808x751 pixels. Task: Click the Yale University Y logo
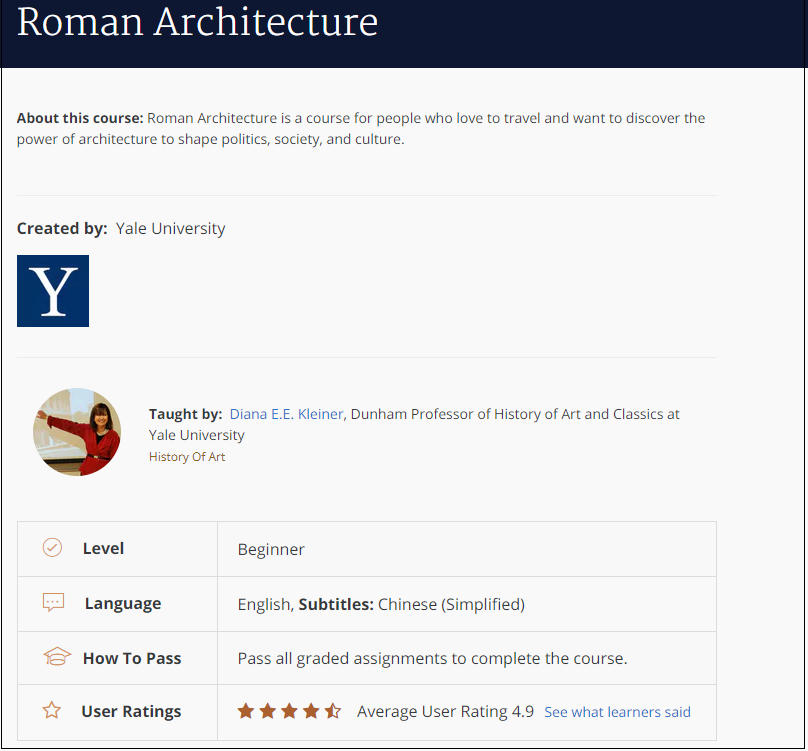pyautogui.click(x=53, y=291)
